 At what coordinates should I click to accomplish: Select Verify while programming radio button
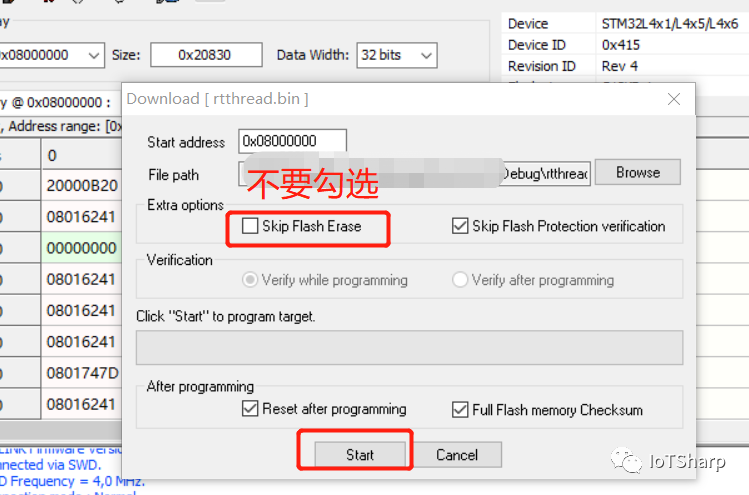click(250, 280)
